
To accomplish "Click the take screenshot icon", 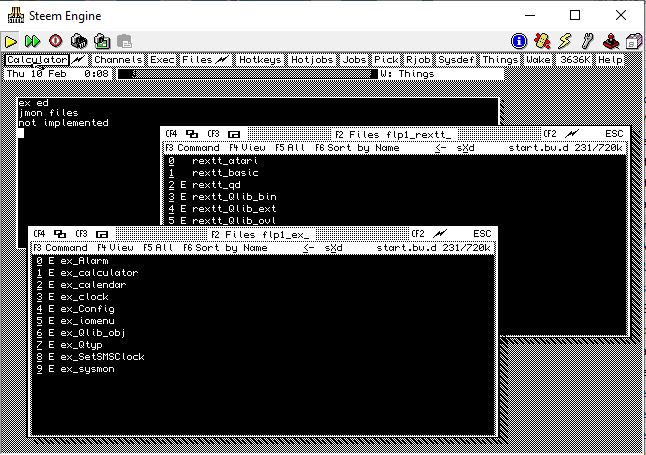I will 102,41.
